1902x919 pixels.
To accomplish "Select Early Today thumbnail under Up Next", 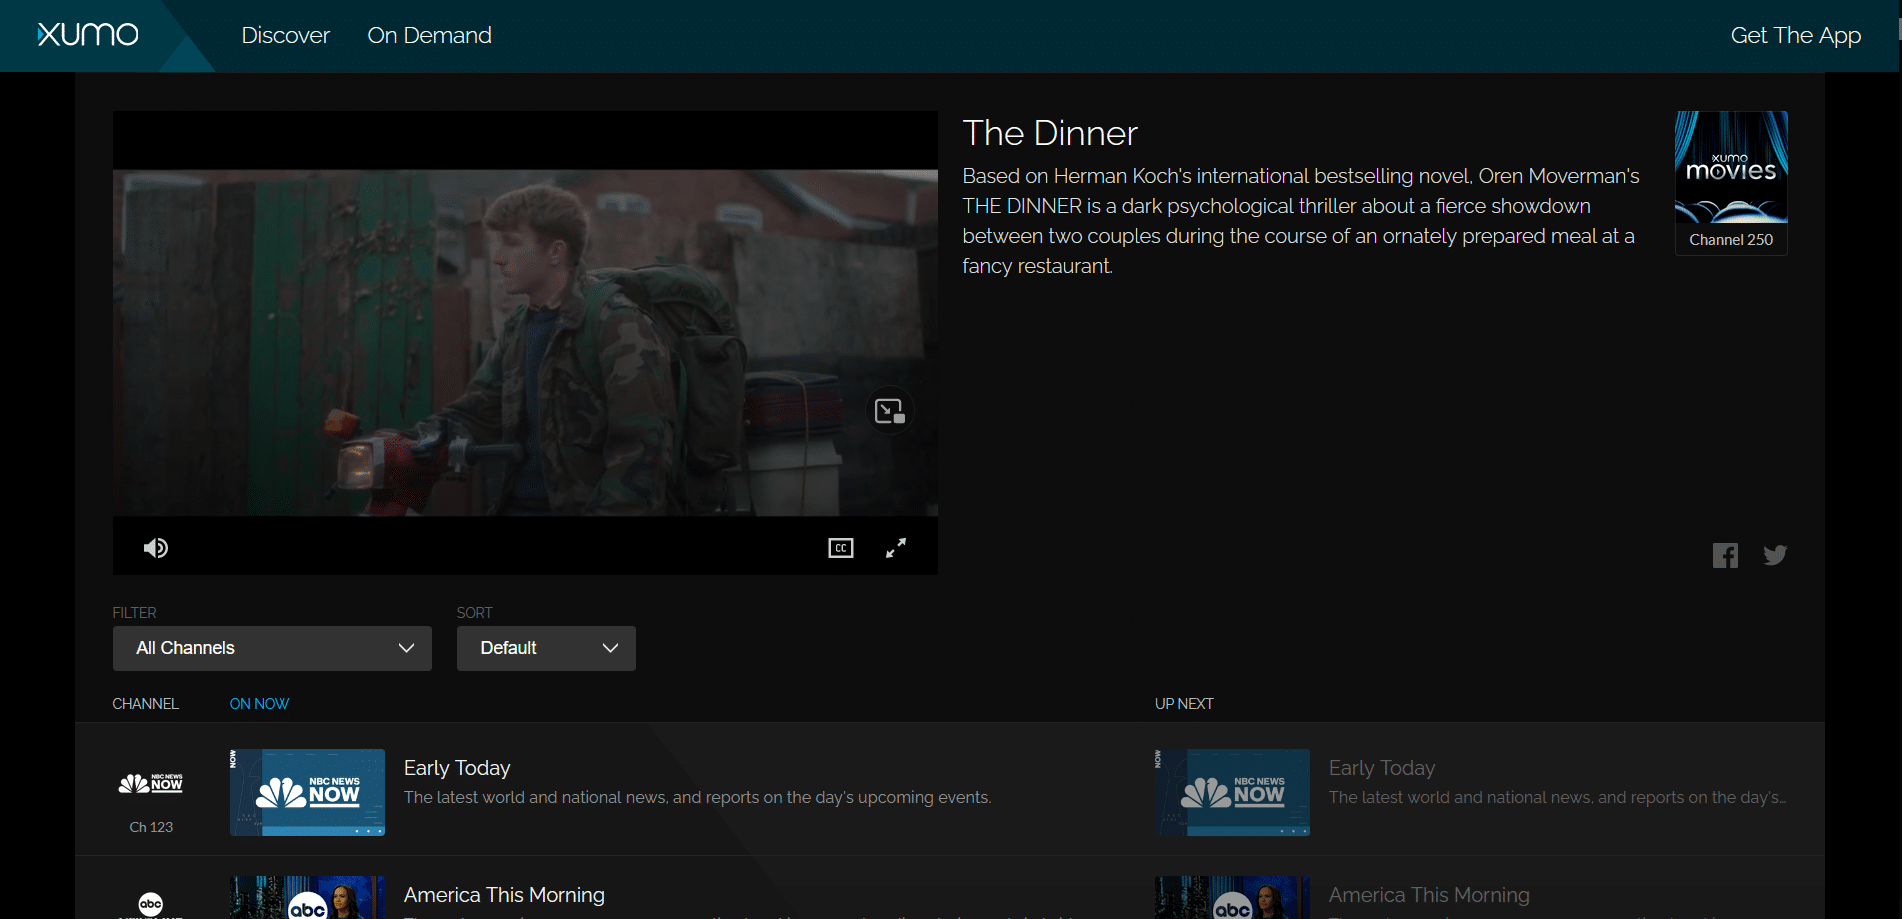I will pos(1232,792).
